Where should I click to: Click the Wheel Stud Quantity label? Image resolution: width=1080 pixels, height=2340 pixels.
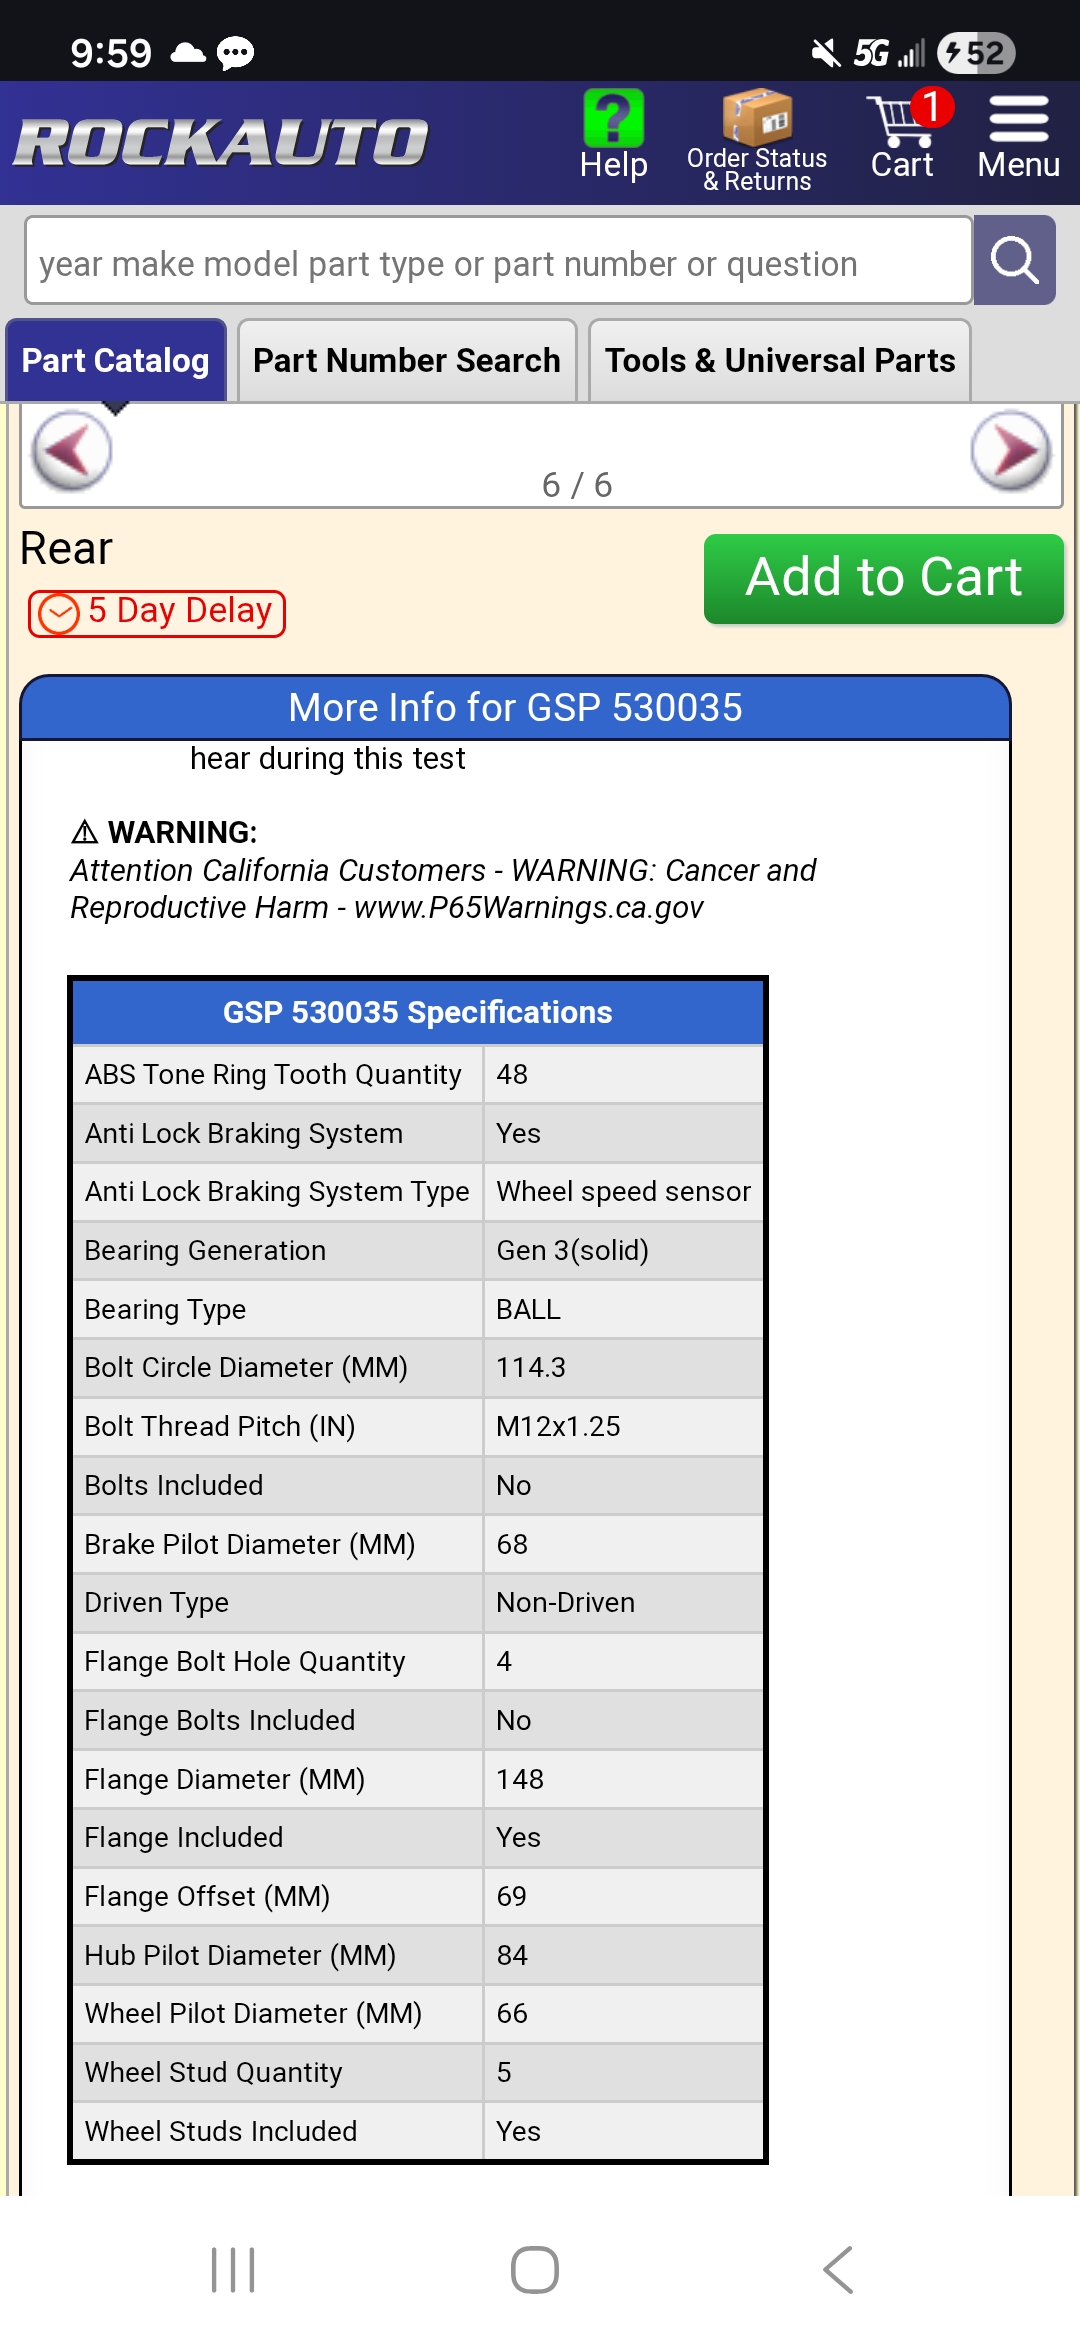point(213,2072)
